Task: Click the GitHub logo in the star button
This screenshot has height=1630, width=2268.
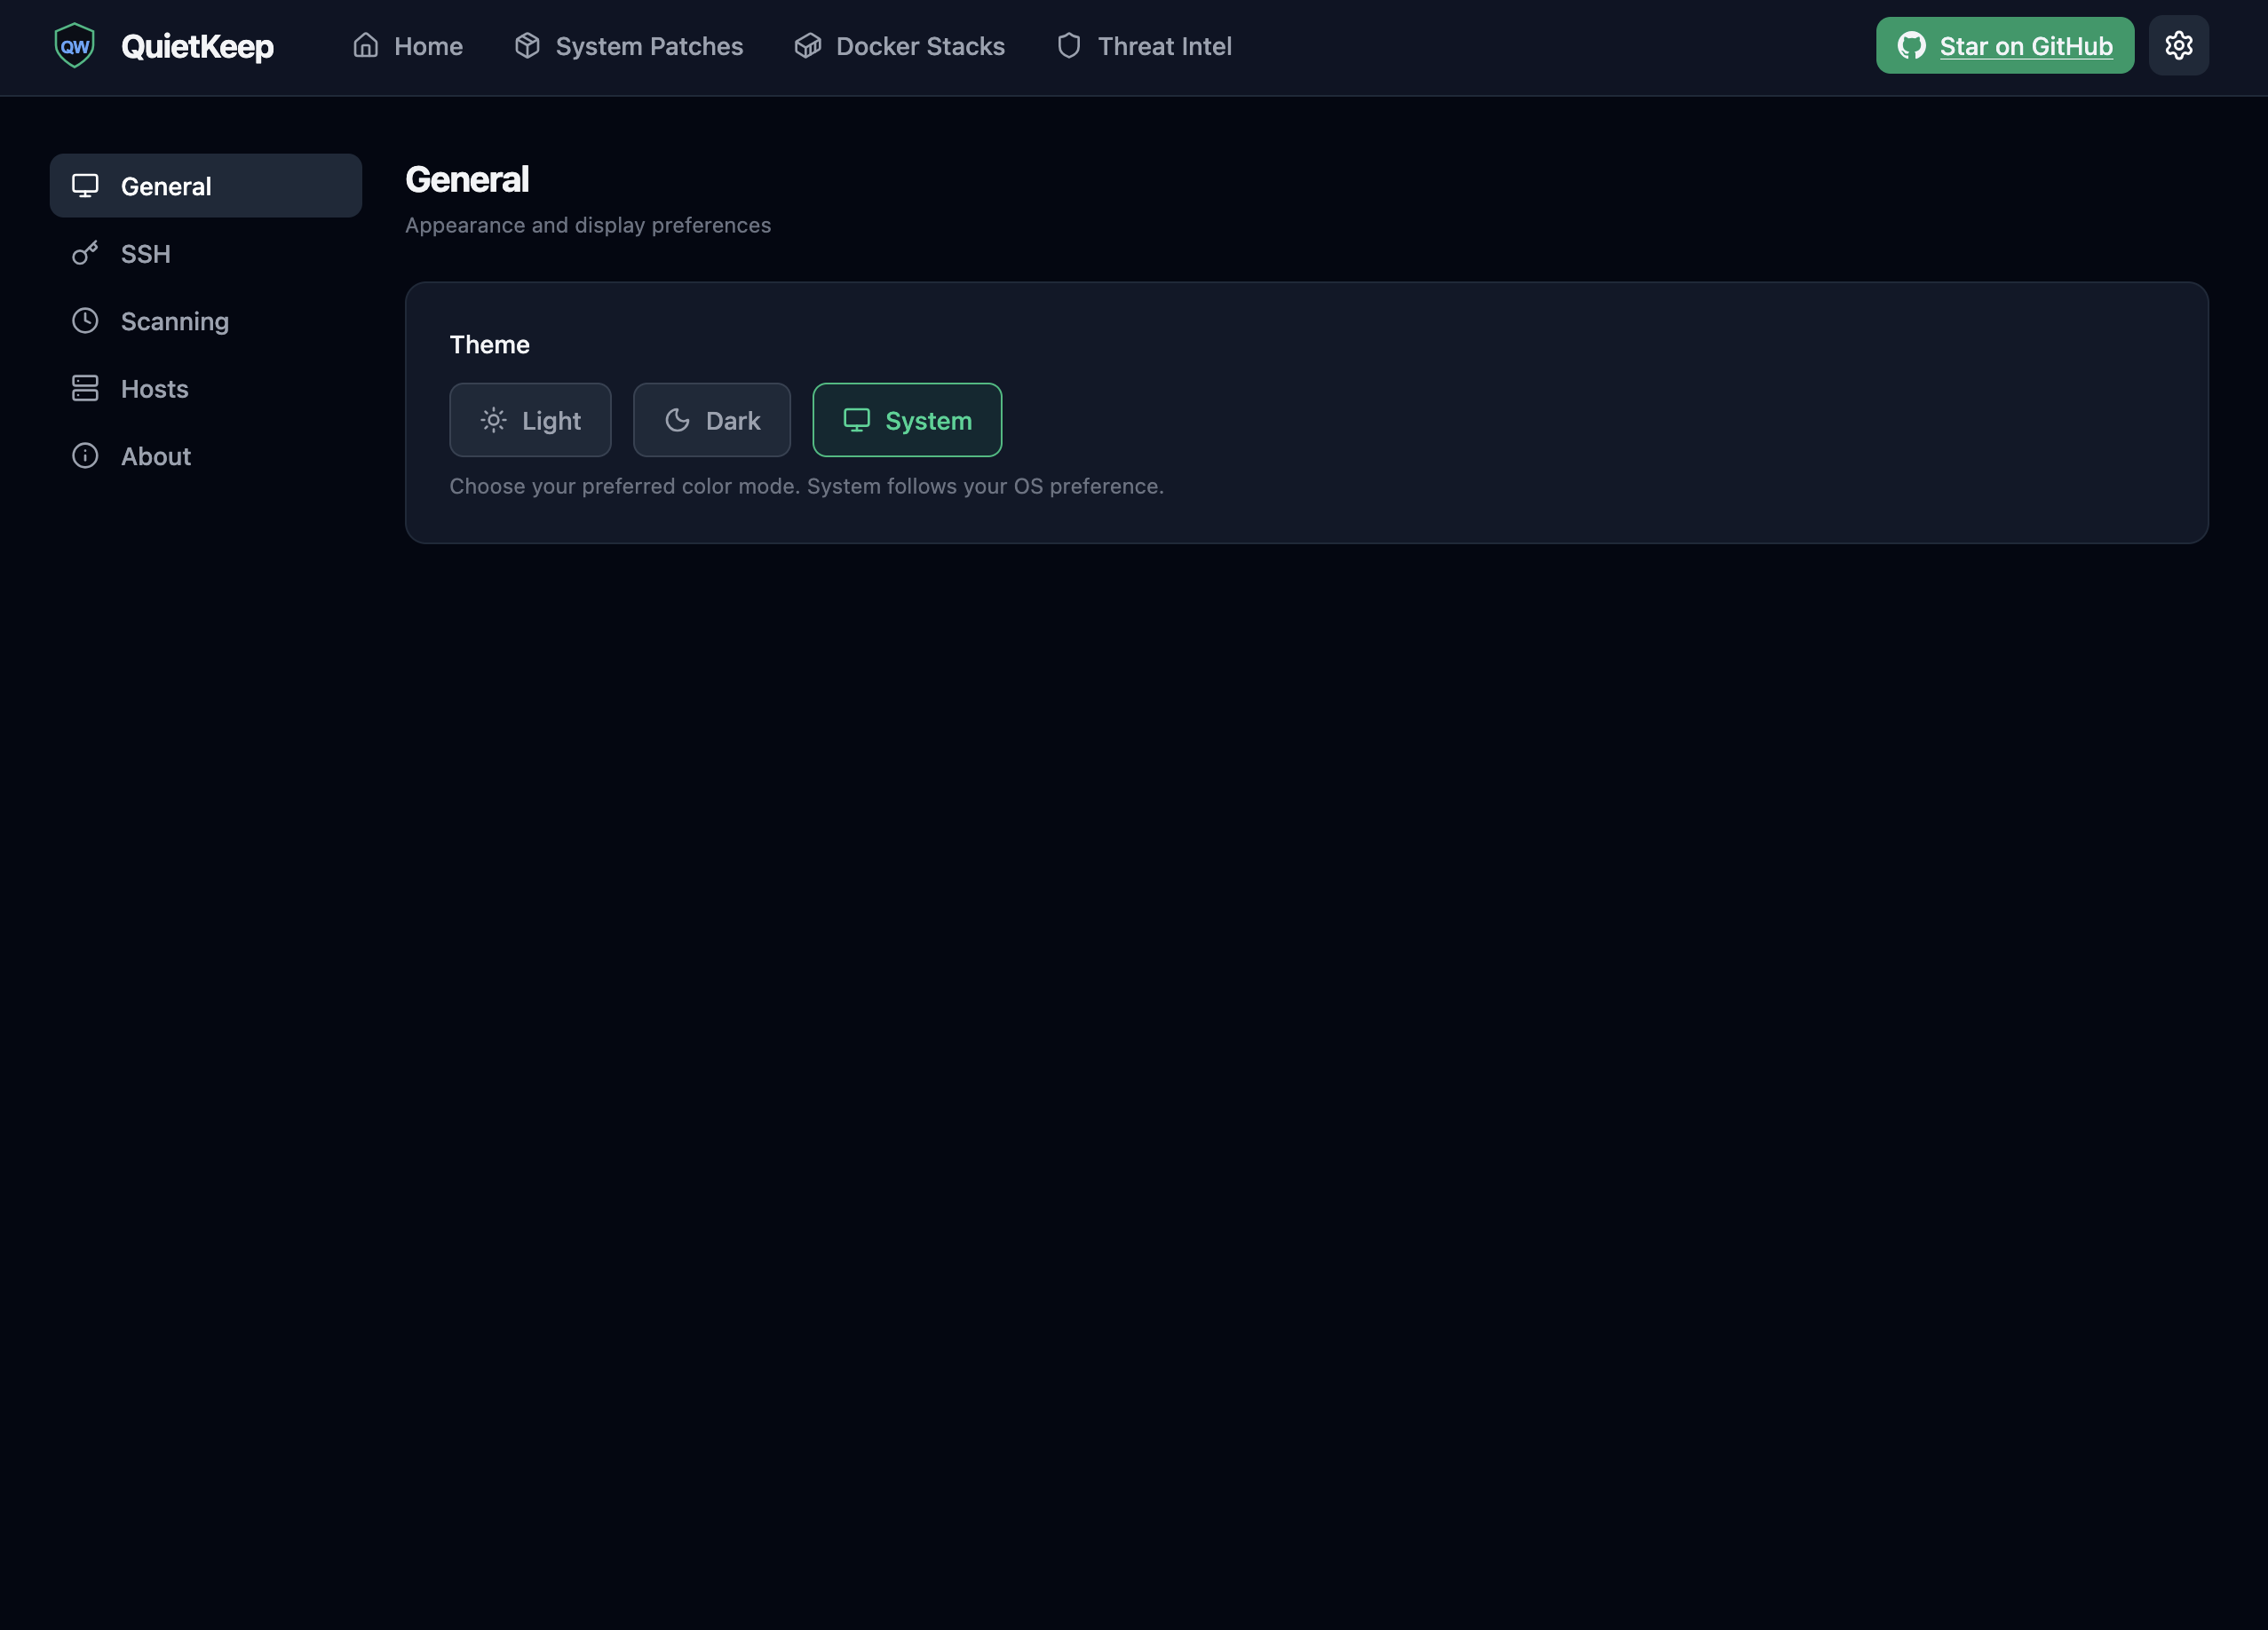Action: 1912,45
